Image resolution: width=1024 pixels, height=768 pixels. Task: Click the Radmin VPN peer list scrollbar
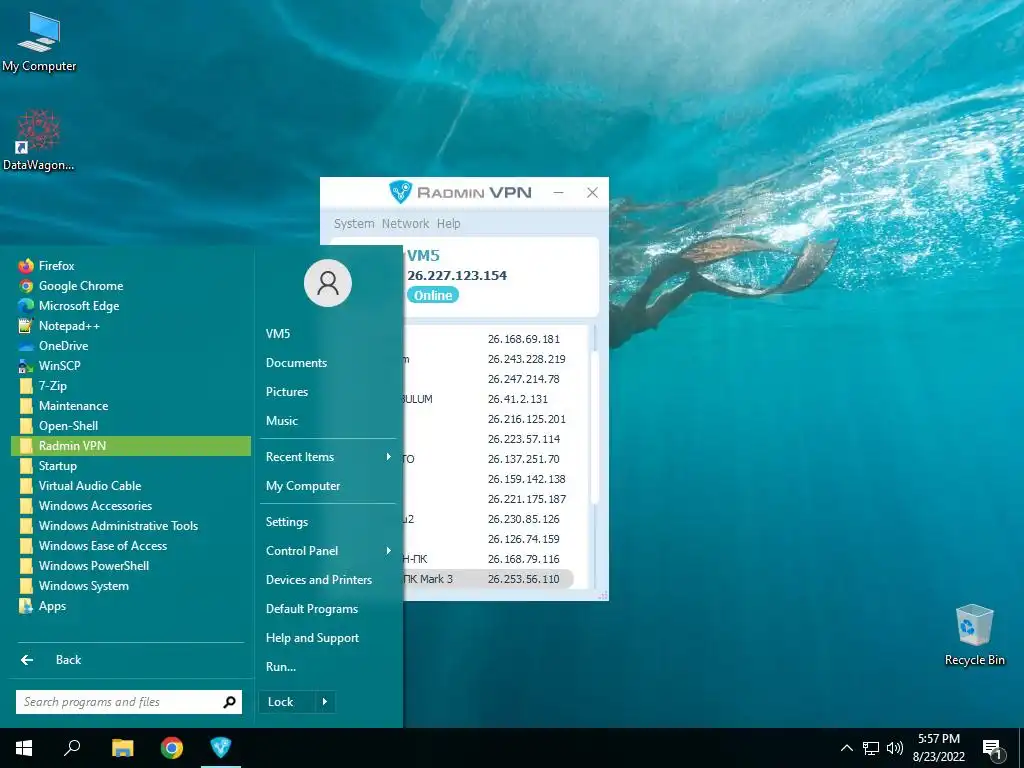pyautogui.click(x=594, y=427)
